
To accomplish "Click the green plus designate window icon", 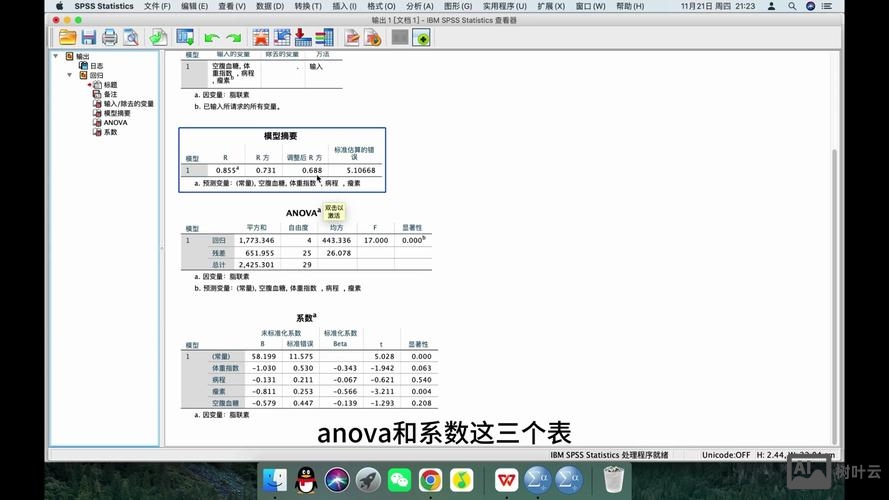I will (422, 38).
